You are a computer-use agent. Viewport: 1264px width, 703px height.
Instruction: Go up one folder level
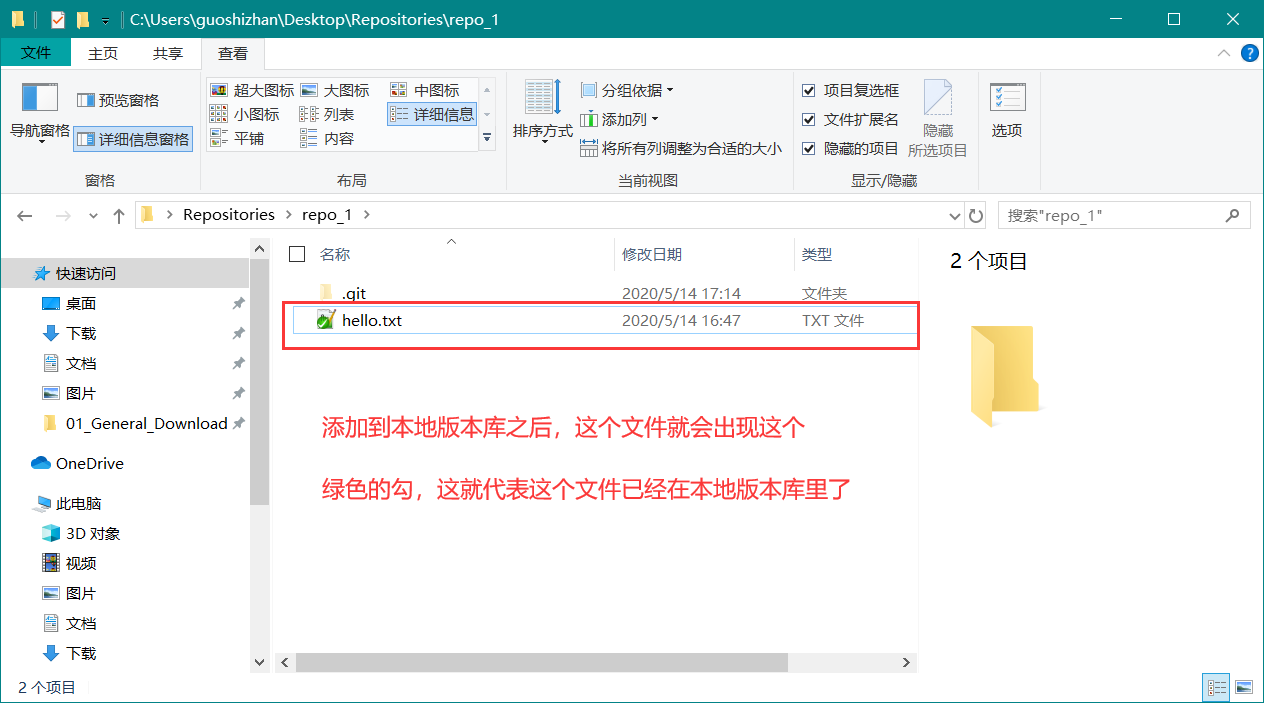[119, 215]
